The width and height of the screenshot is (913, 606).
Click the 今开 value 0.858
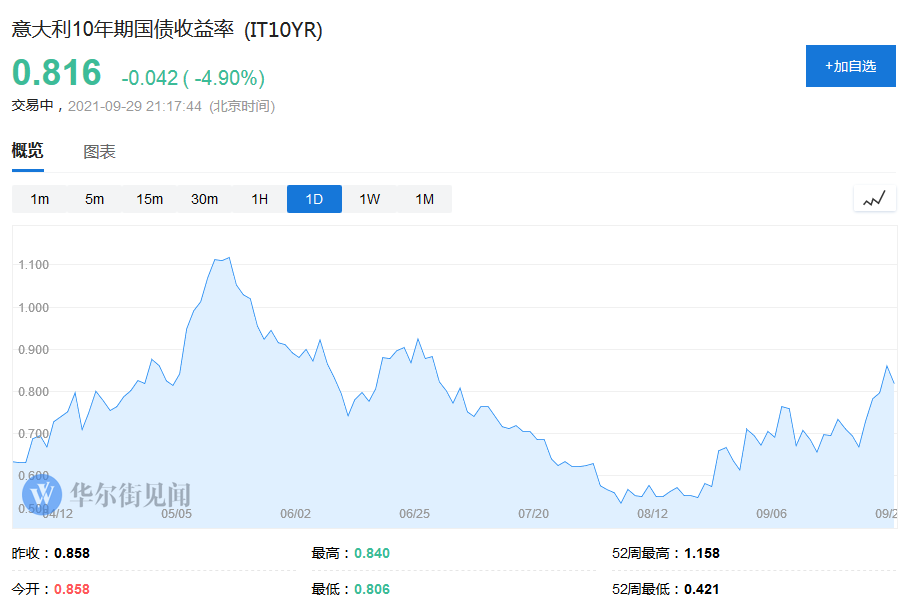tap(72, 589)
